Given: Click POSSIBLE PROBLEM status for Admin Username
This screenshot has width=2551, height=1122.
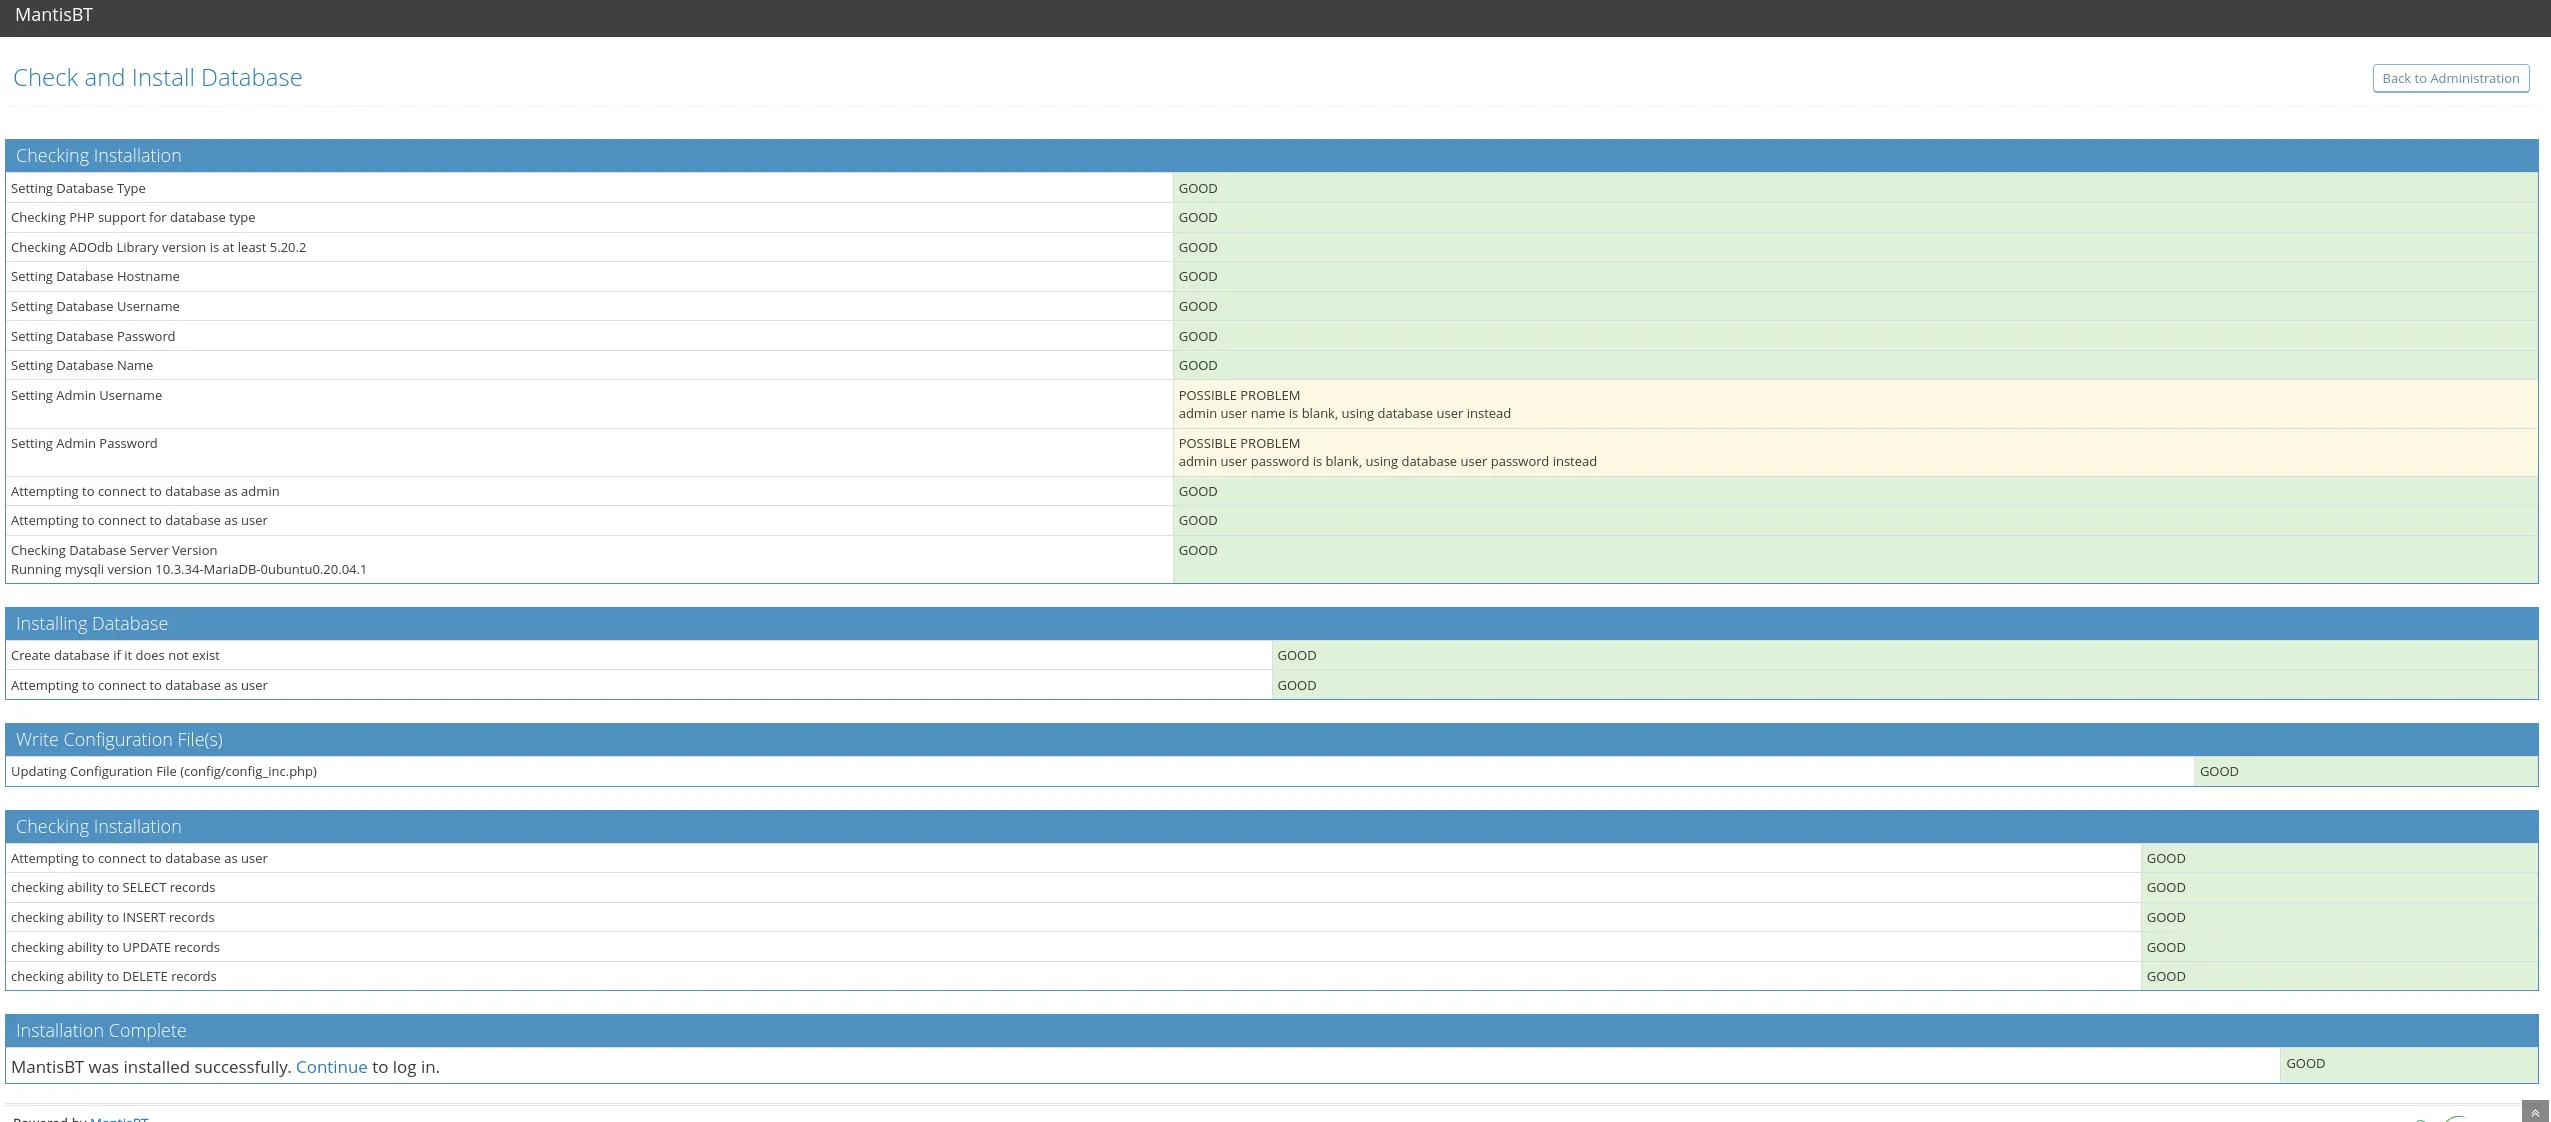Looking at the screenshot, I should coord(1239,395).
